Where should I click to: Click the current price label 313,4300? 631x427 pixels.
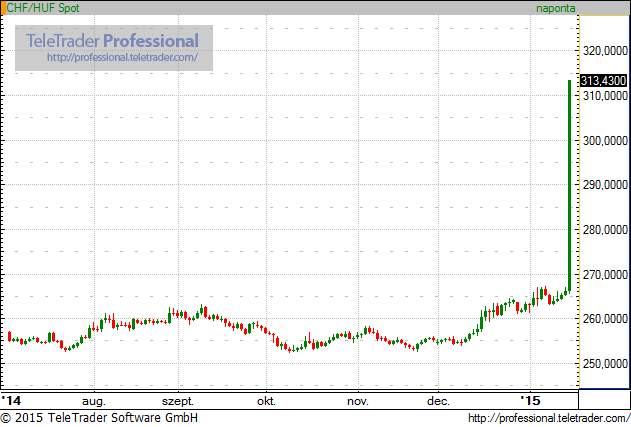(x=603, y=80)
